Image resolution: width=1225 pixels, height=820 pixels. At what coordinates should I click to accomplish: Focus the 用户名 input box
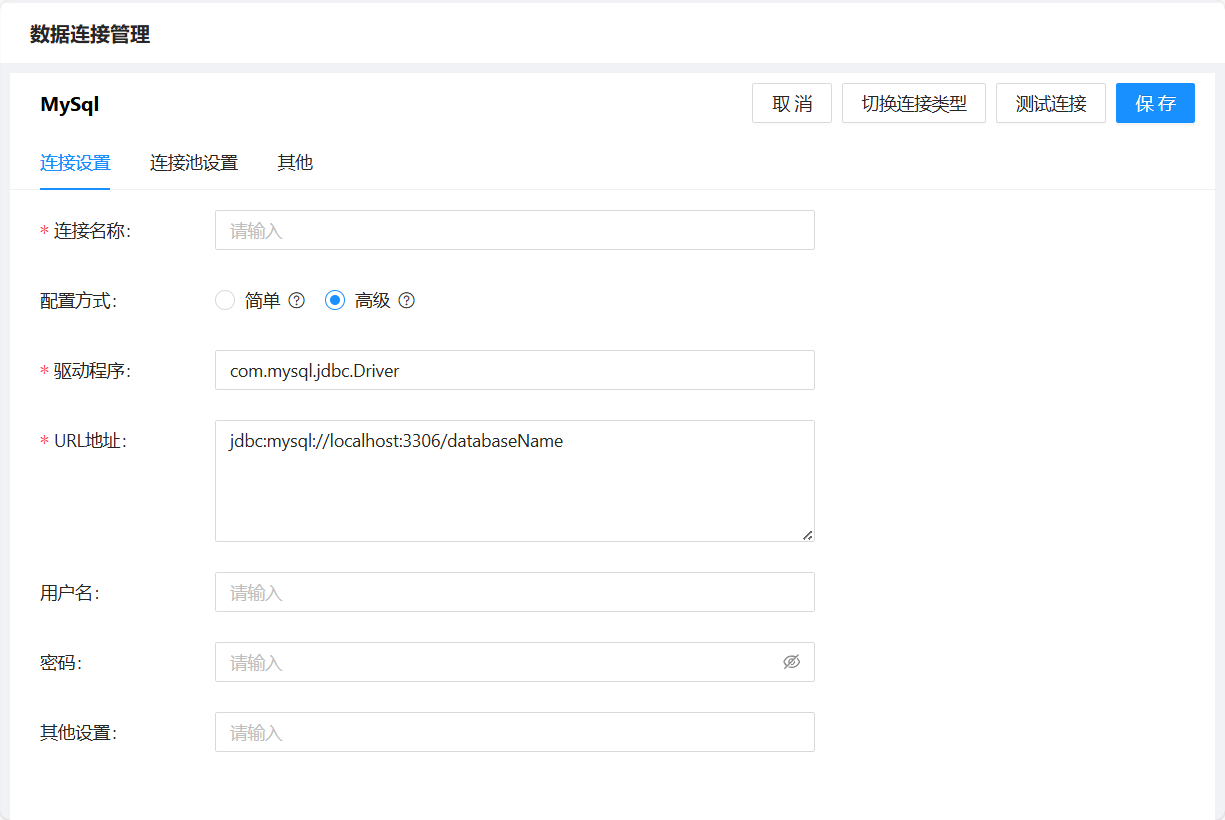(x=514, y=592)
